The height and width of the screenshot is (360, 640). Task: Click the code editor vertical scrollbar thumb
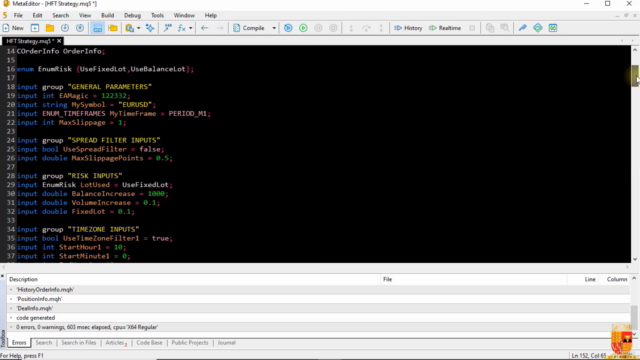(x=635, y=76)
